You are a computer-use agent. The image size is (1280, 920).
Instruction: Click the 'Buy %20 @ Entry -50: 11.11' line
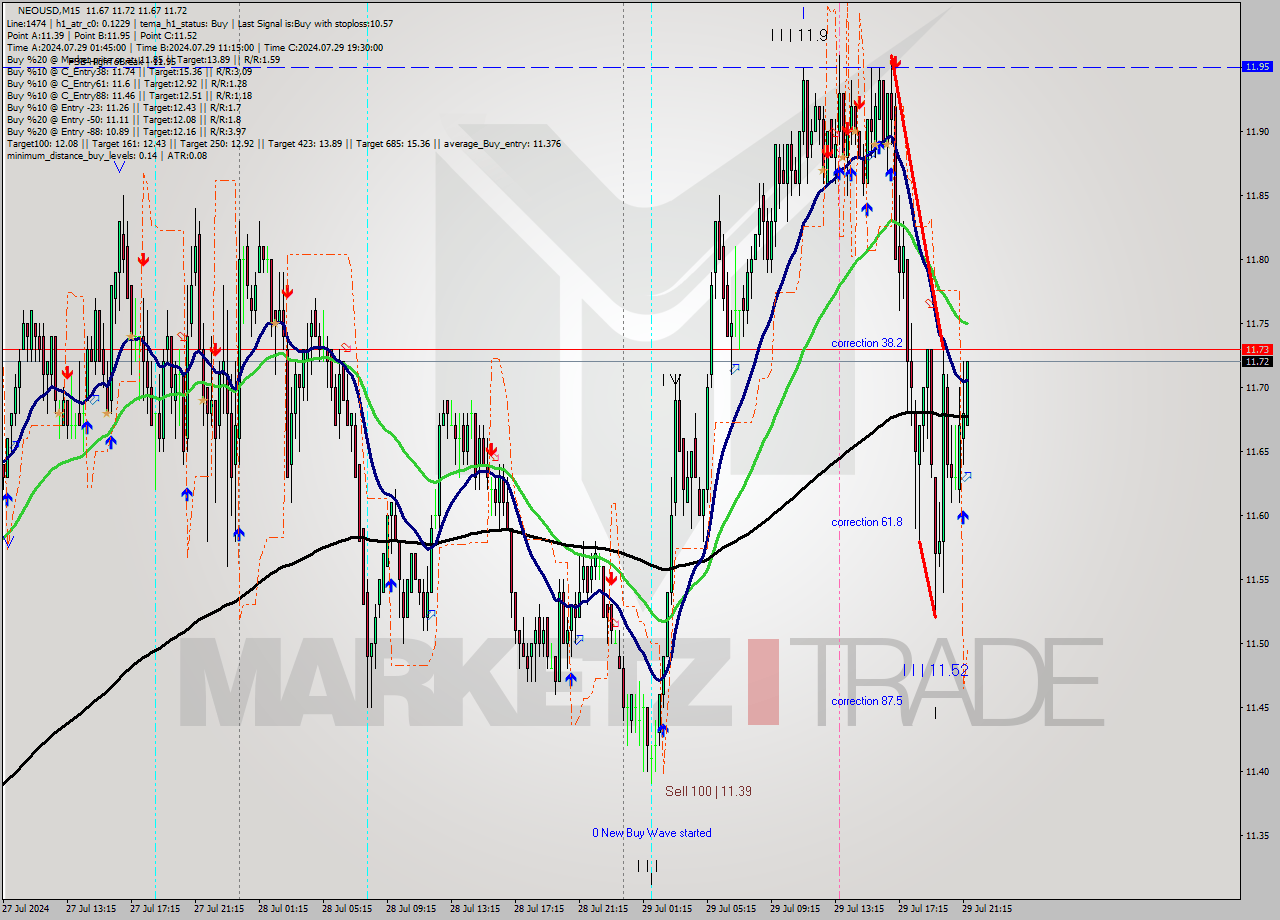click(x=123, y=119)
